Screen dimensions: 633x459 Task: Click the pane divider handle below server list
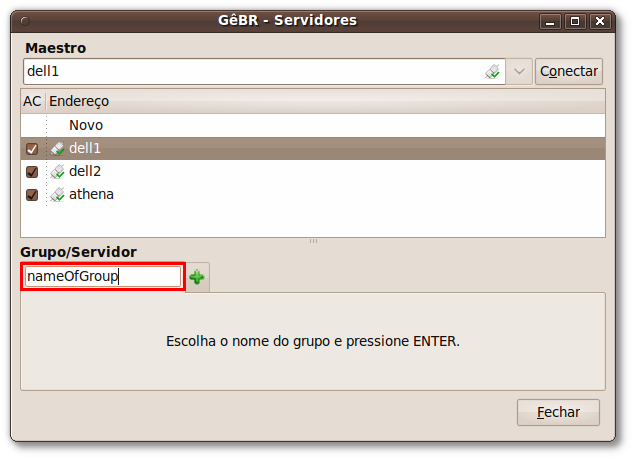coord(313,241)
